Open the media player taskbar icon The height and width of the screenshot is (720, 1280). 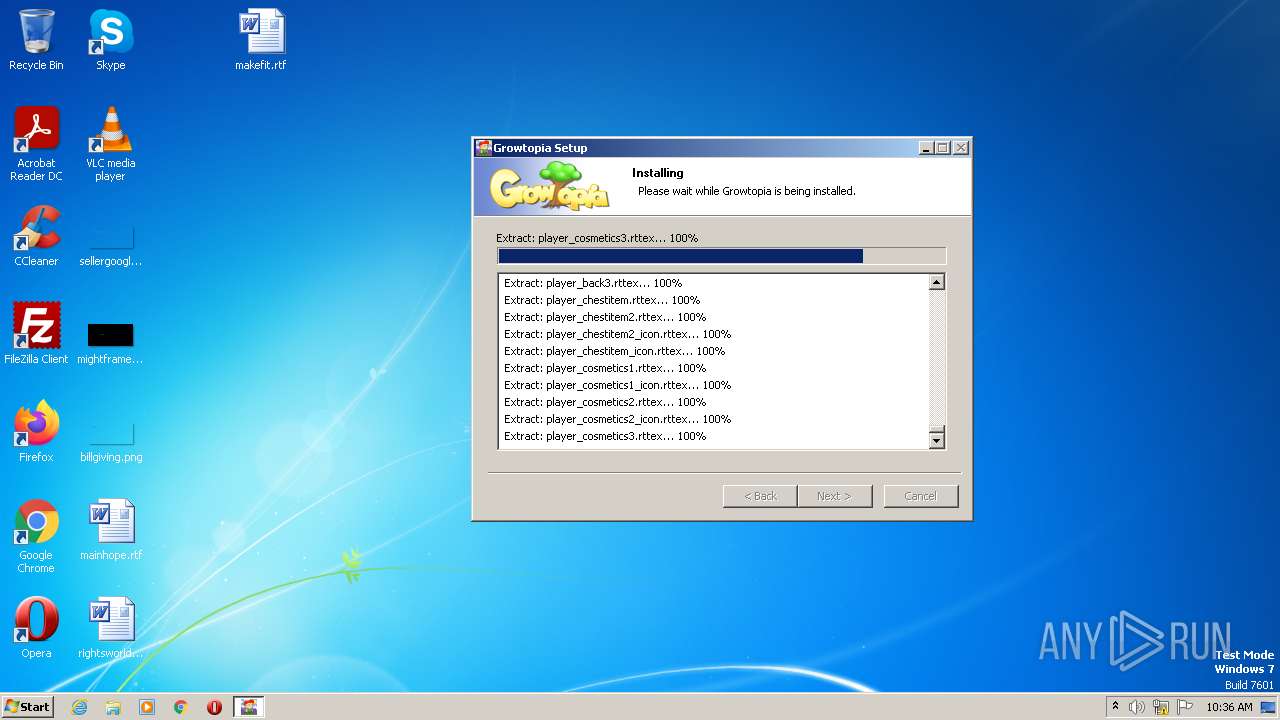pyautogui.click(x=147, y=707)
